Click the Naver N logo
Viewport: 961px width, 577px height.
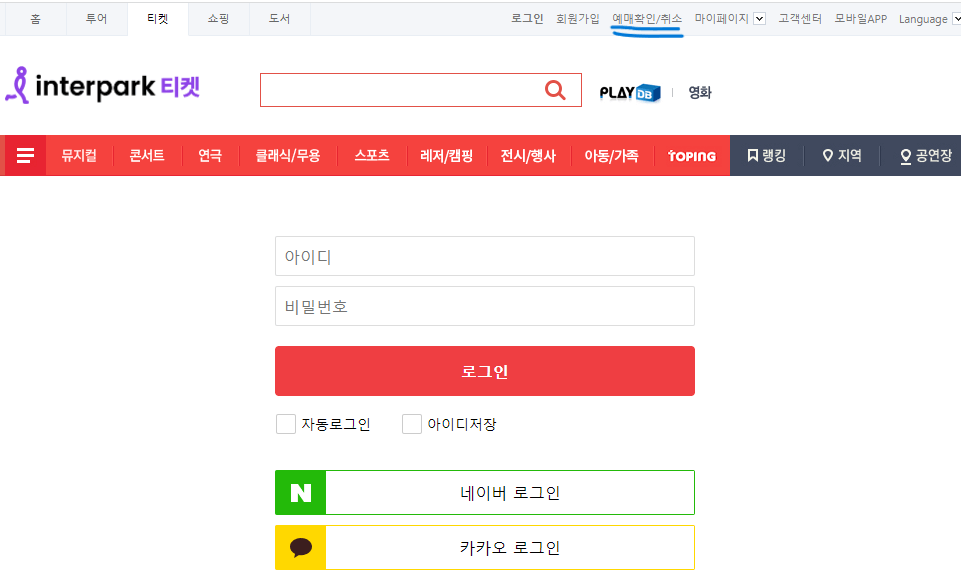click(x=301, y=492)
